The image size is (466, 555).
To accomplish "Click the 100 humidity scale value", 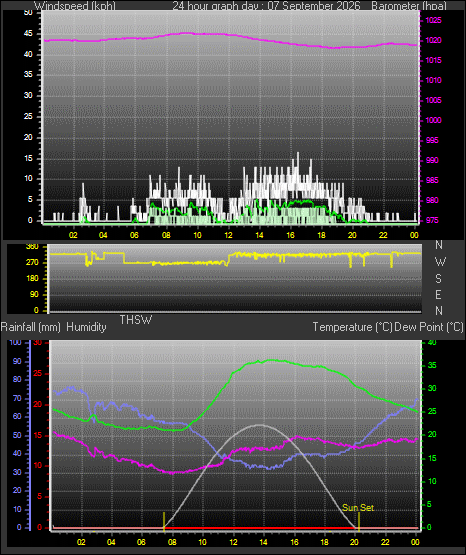I will [15, 343].
